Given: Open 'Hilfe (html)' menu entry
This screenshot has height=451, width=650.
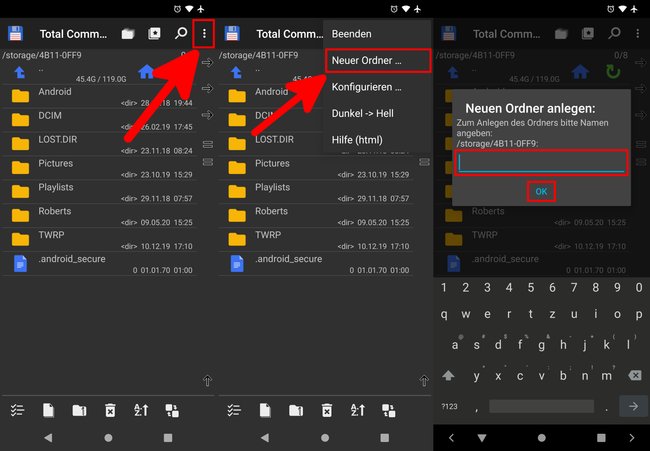Looking at the screenshot, I should [x=357, y=140].
